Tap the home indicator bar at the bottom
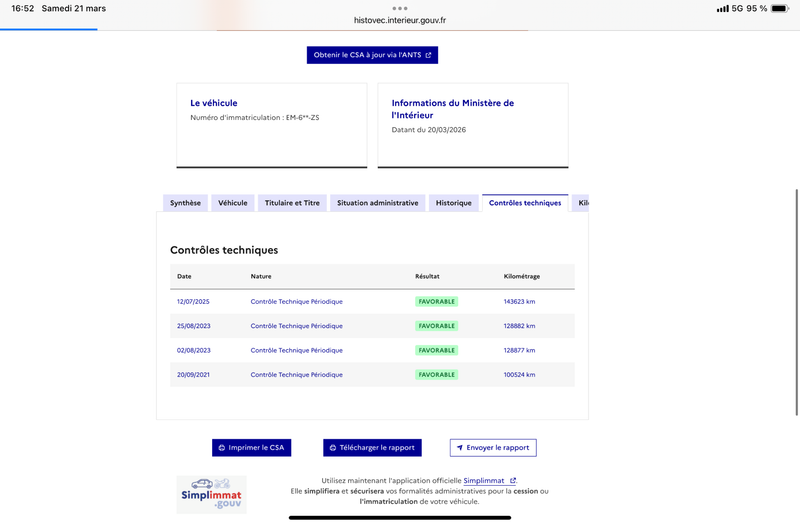 click(x=399, y=518)
